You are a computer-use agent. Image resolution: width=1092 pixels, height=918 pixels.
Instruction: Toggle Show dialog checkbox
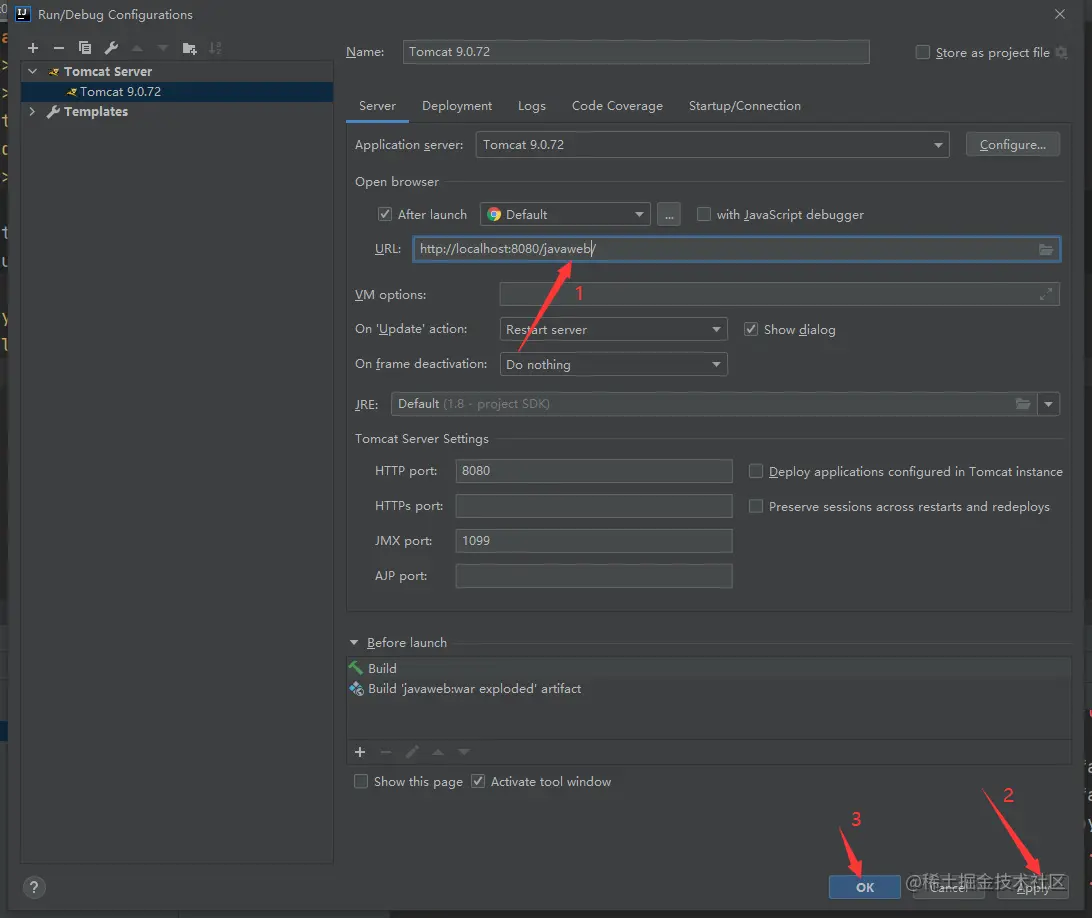point(751,329)
